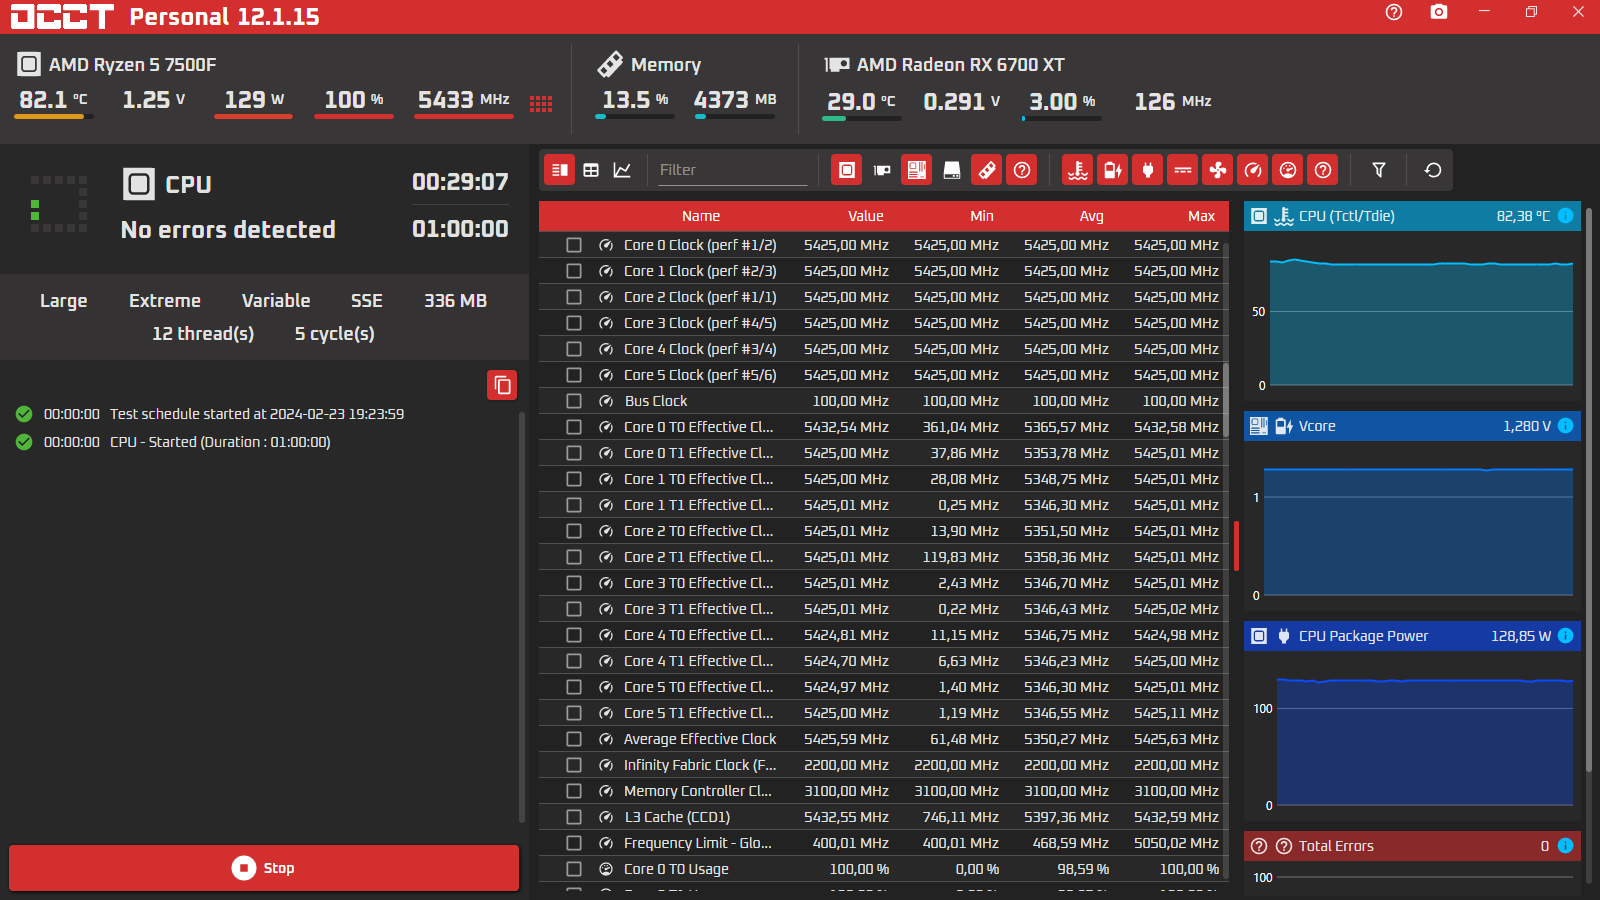
Task: Toggle the clock speed sensor type filter
Action: 1253,170
